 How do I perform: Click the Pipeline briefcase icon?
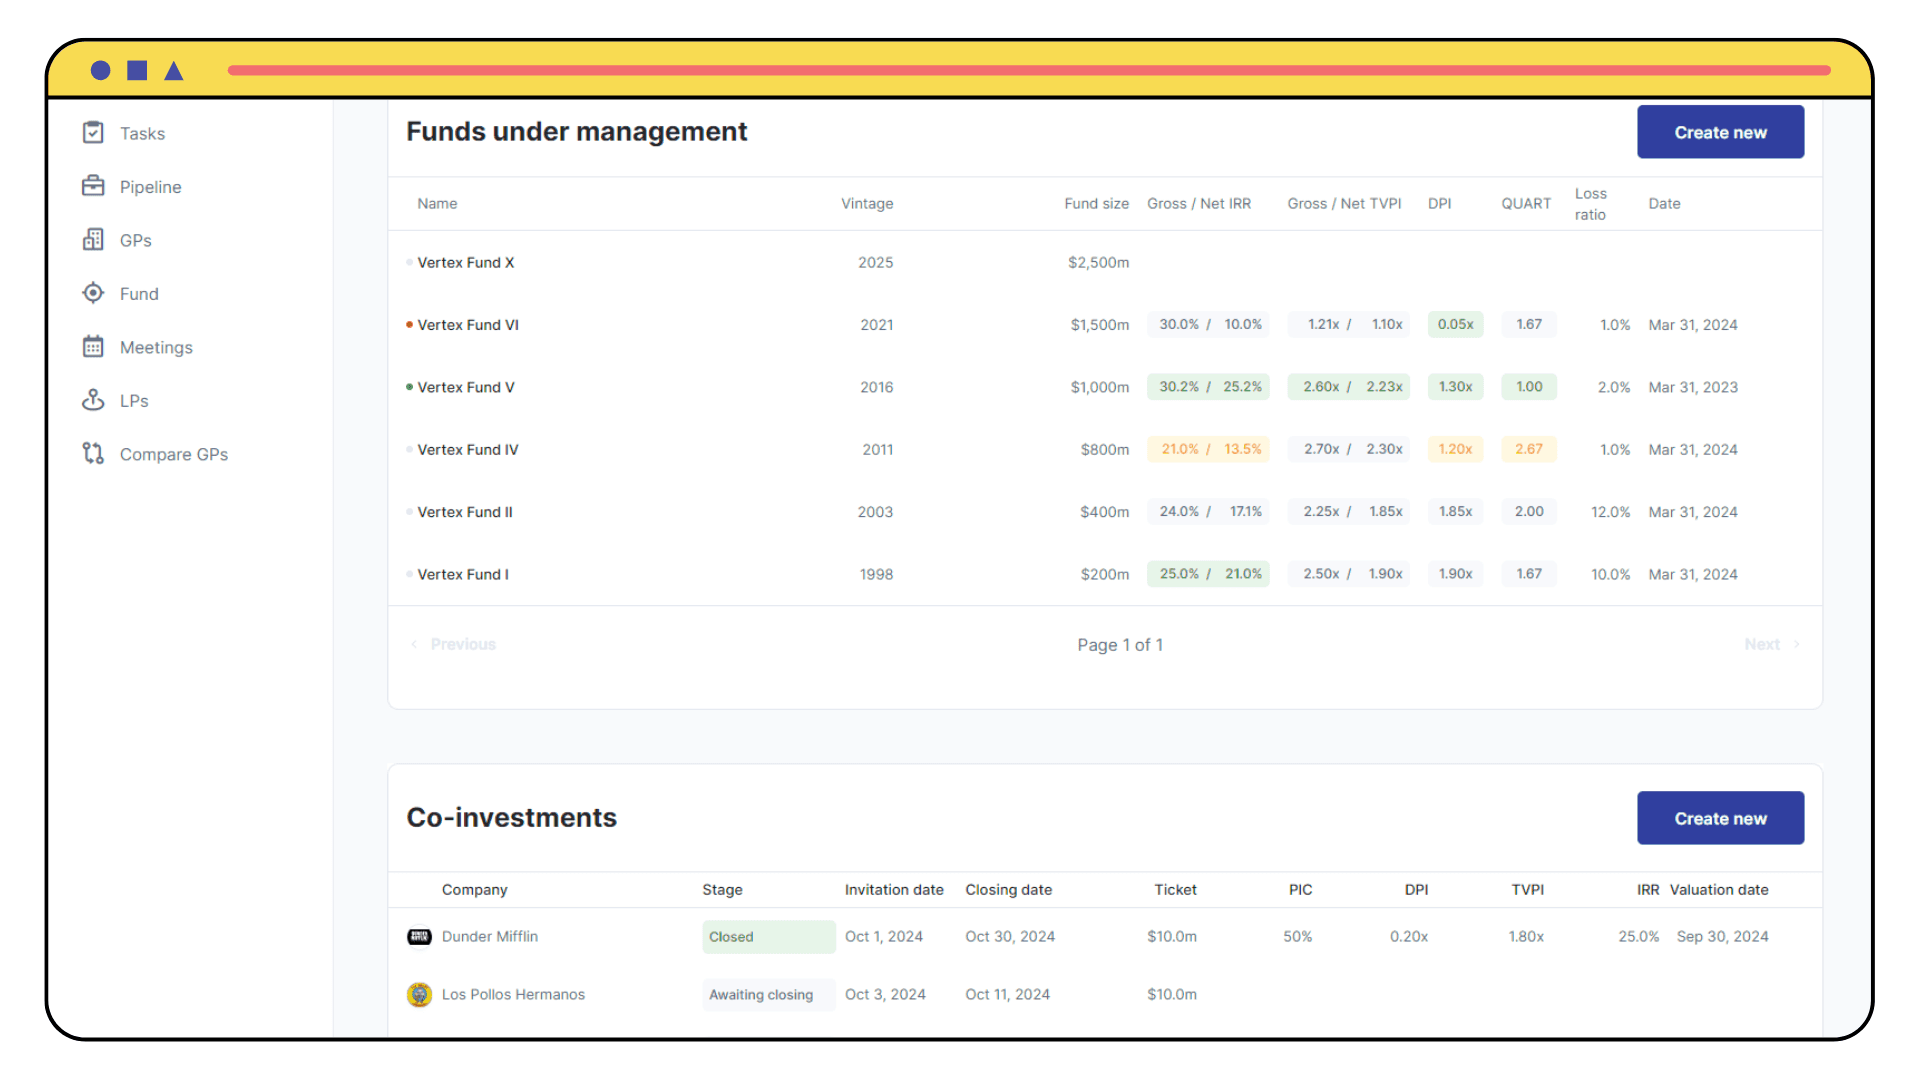[x=93, y=186]
